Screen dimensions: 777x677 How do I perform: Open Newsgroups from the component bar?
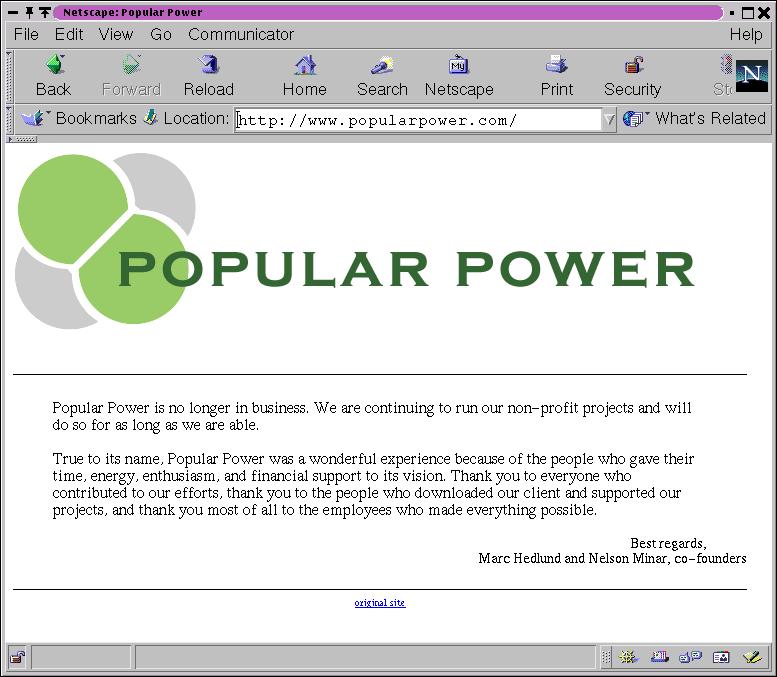point(690,658)
